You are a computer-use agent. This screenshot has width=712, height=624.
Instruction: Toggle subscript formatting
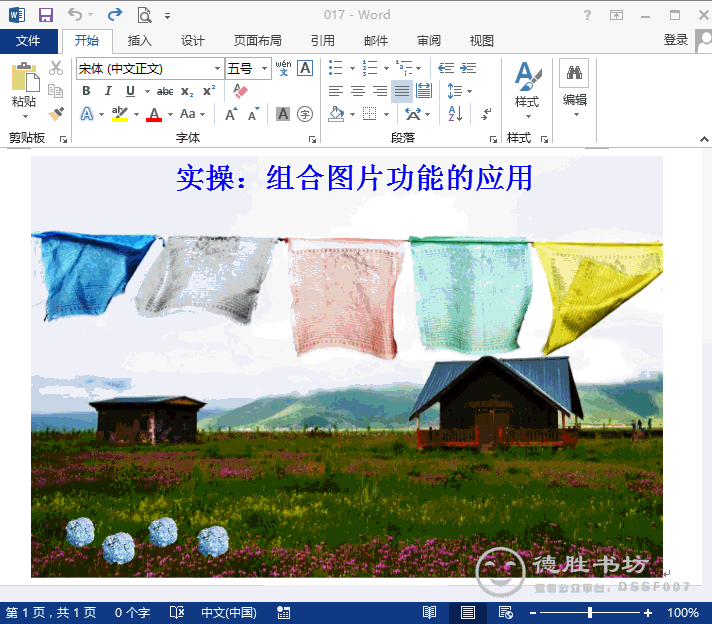coord(187,91)
